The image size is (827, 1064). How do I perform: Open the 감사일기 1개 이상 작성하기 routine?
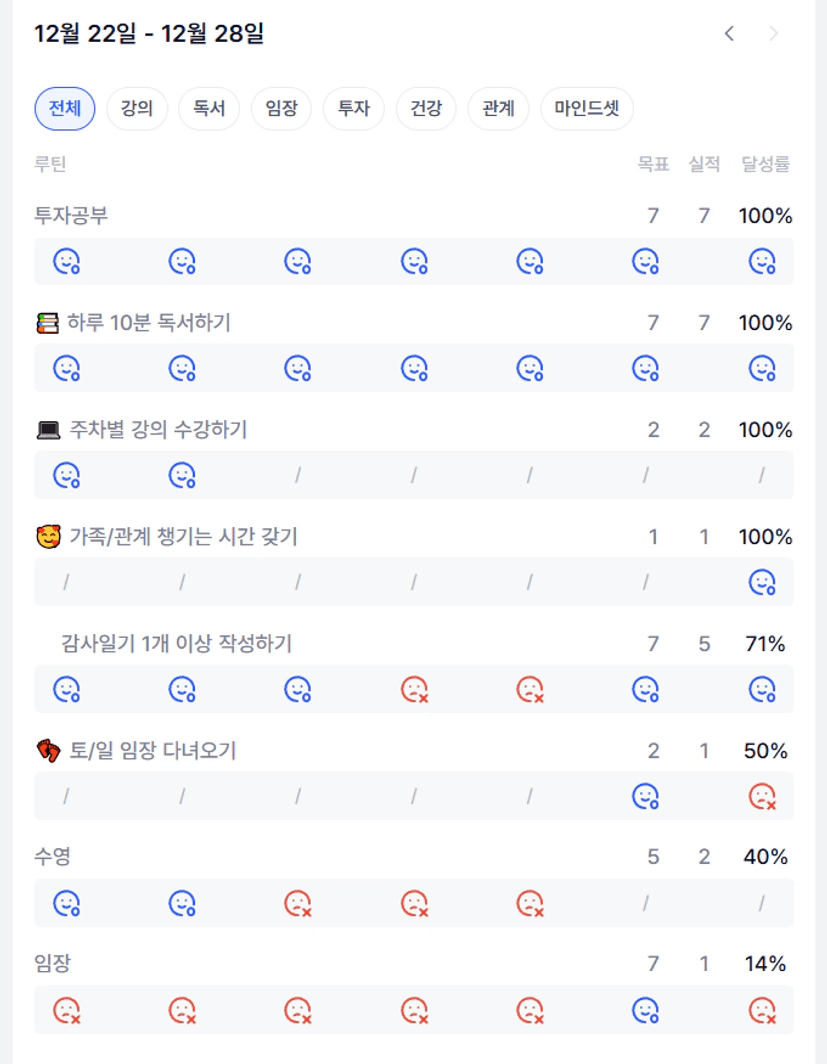[176, 644]
